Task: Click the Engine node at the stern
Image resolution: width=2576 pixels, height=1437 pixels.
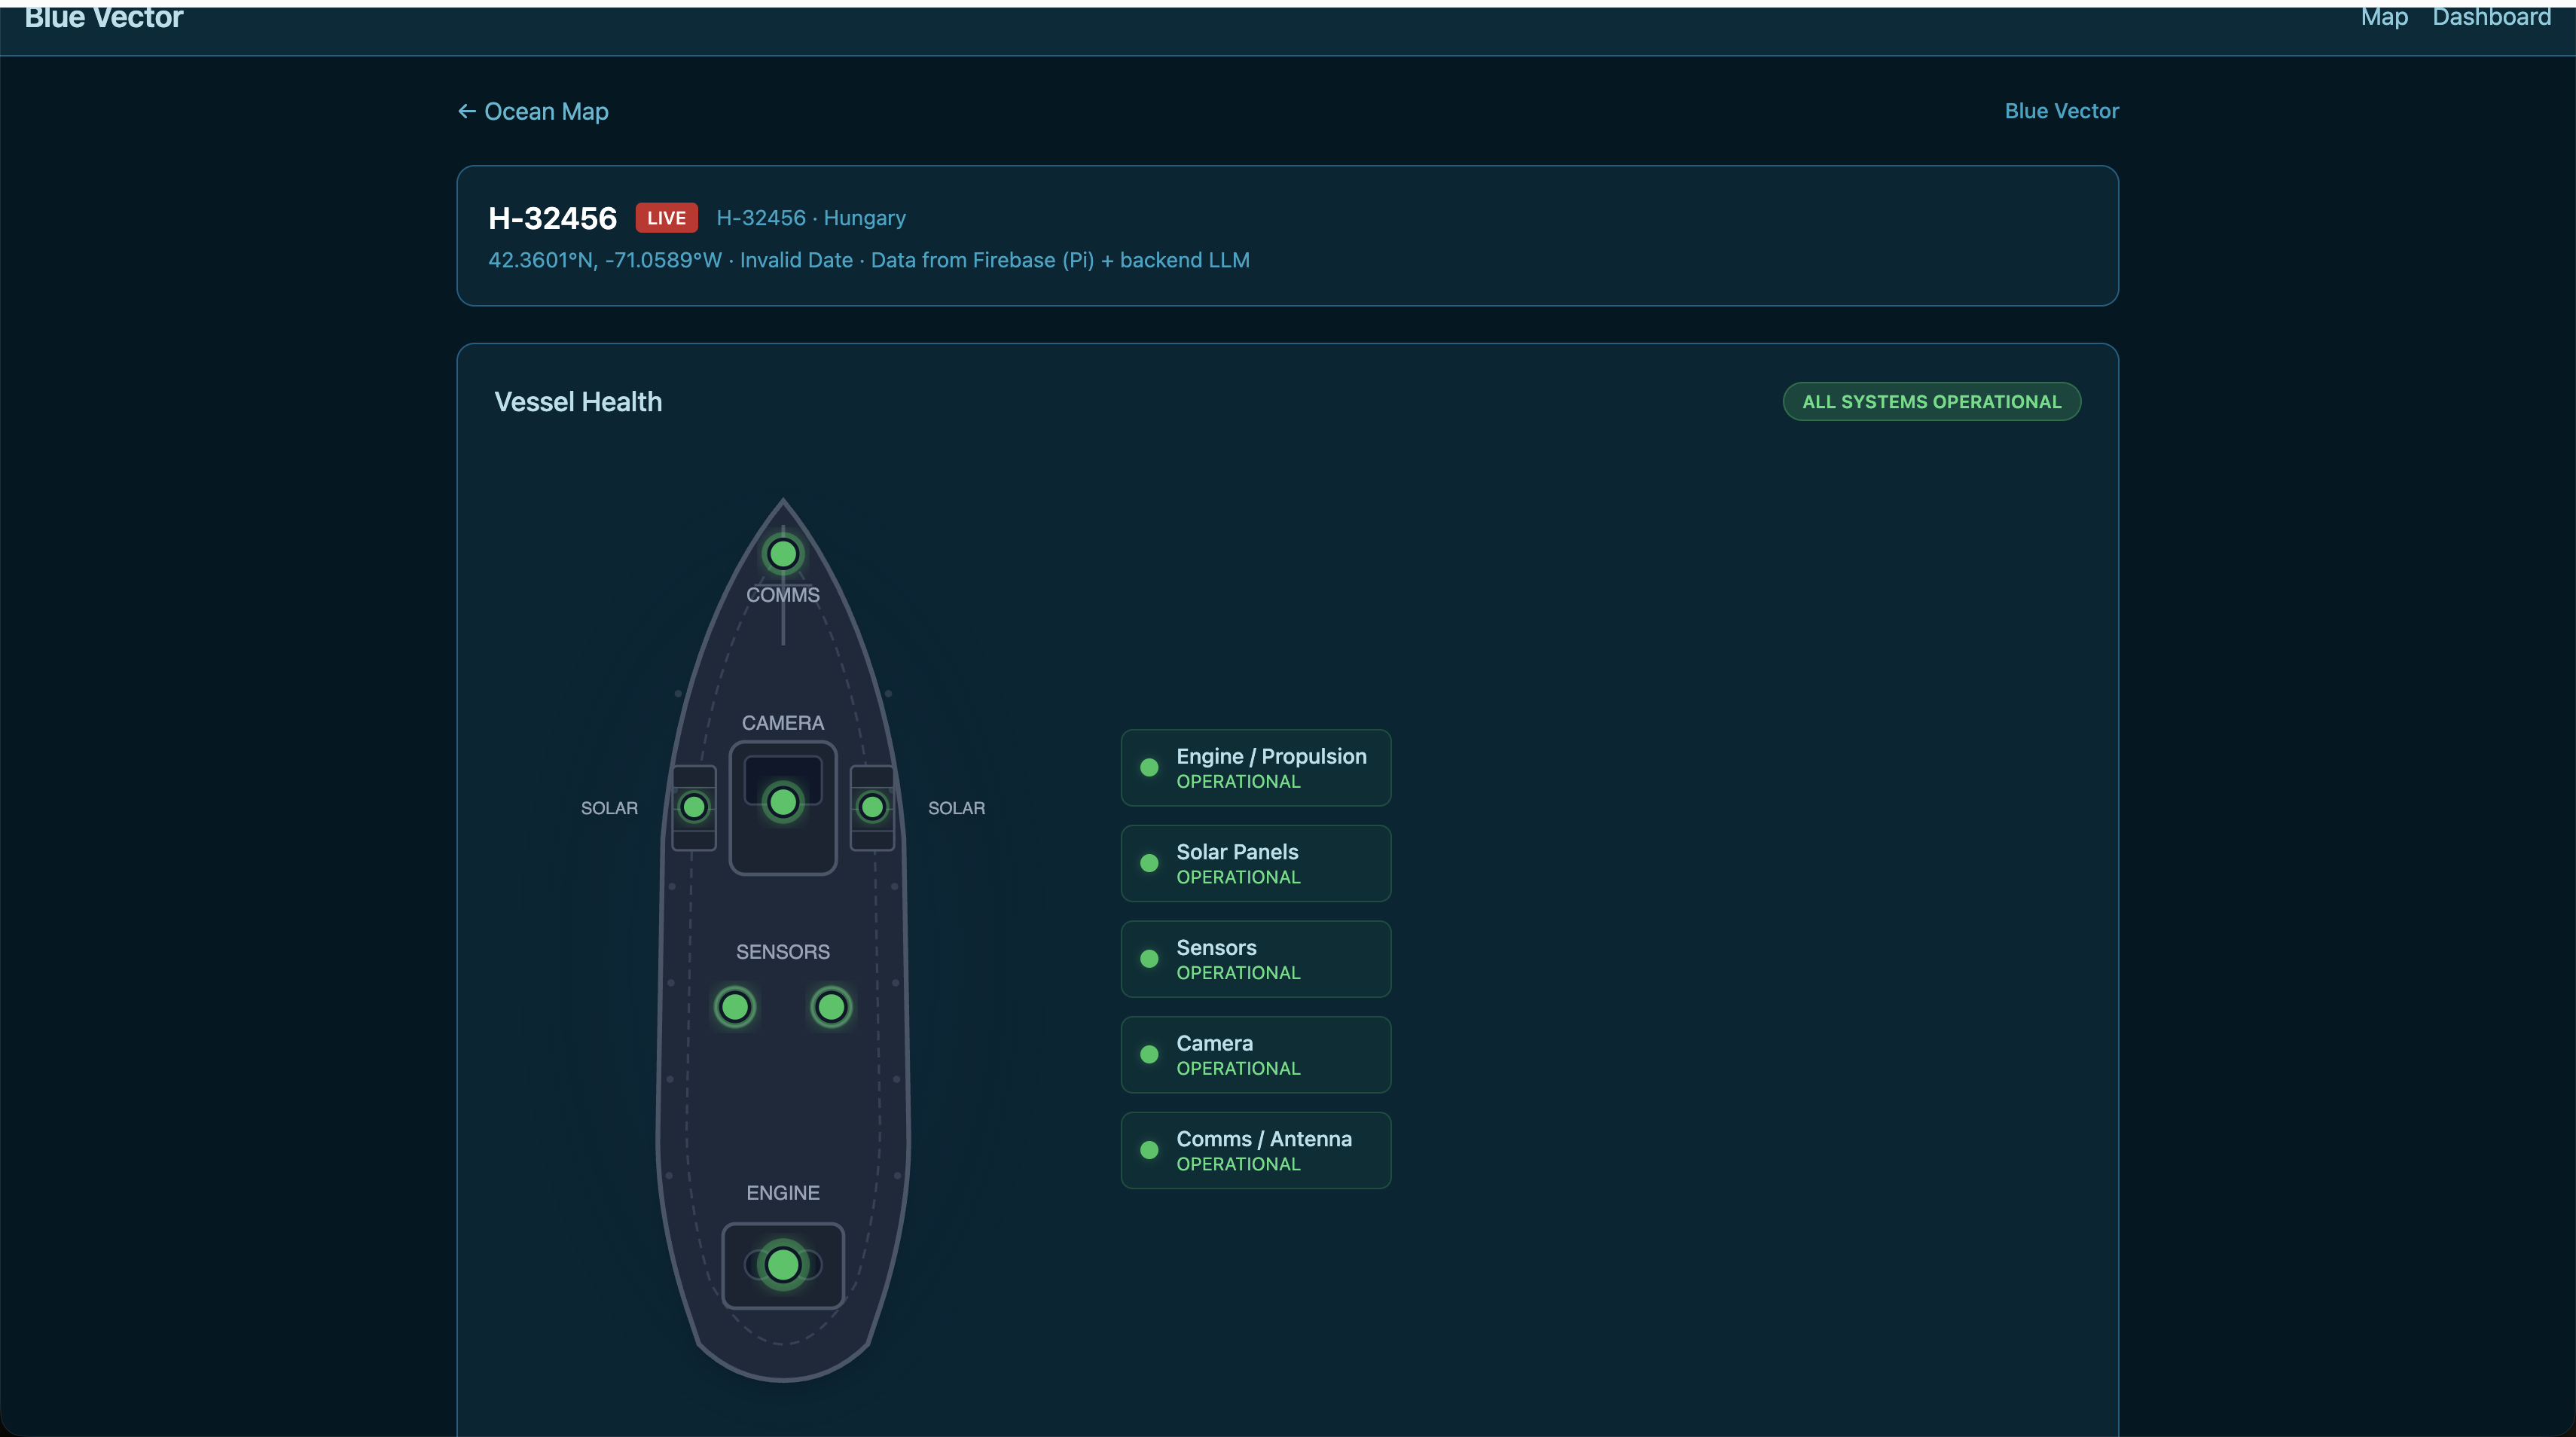Action: 782,1265
